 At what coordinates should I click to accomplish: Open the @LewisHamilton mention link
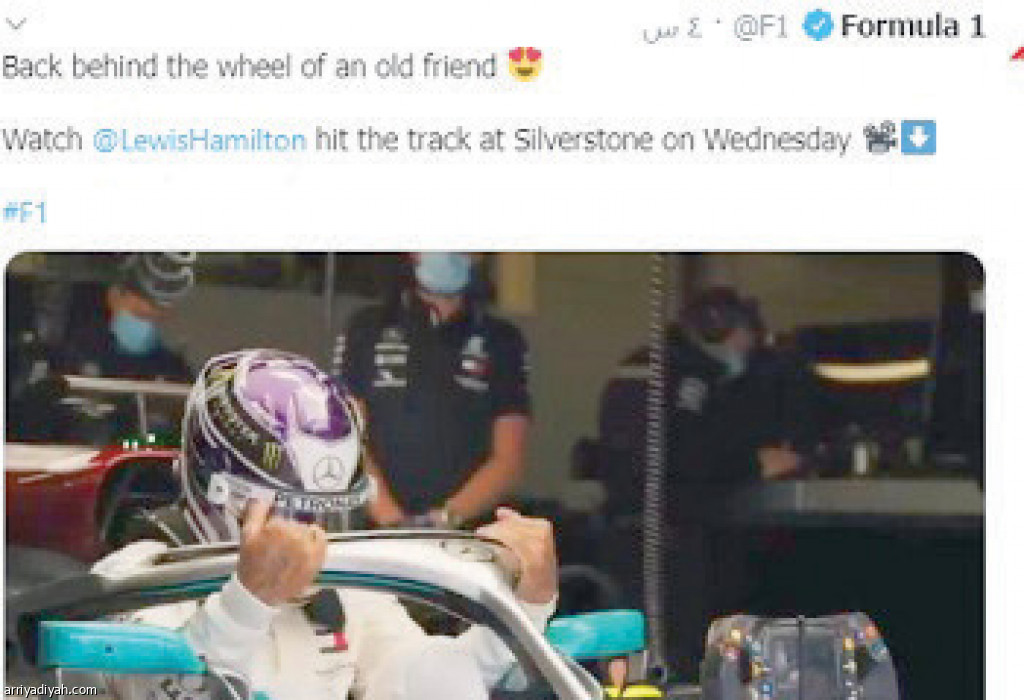(200, 140)
